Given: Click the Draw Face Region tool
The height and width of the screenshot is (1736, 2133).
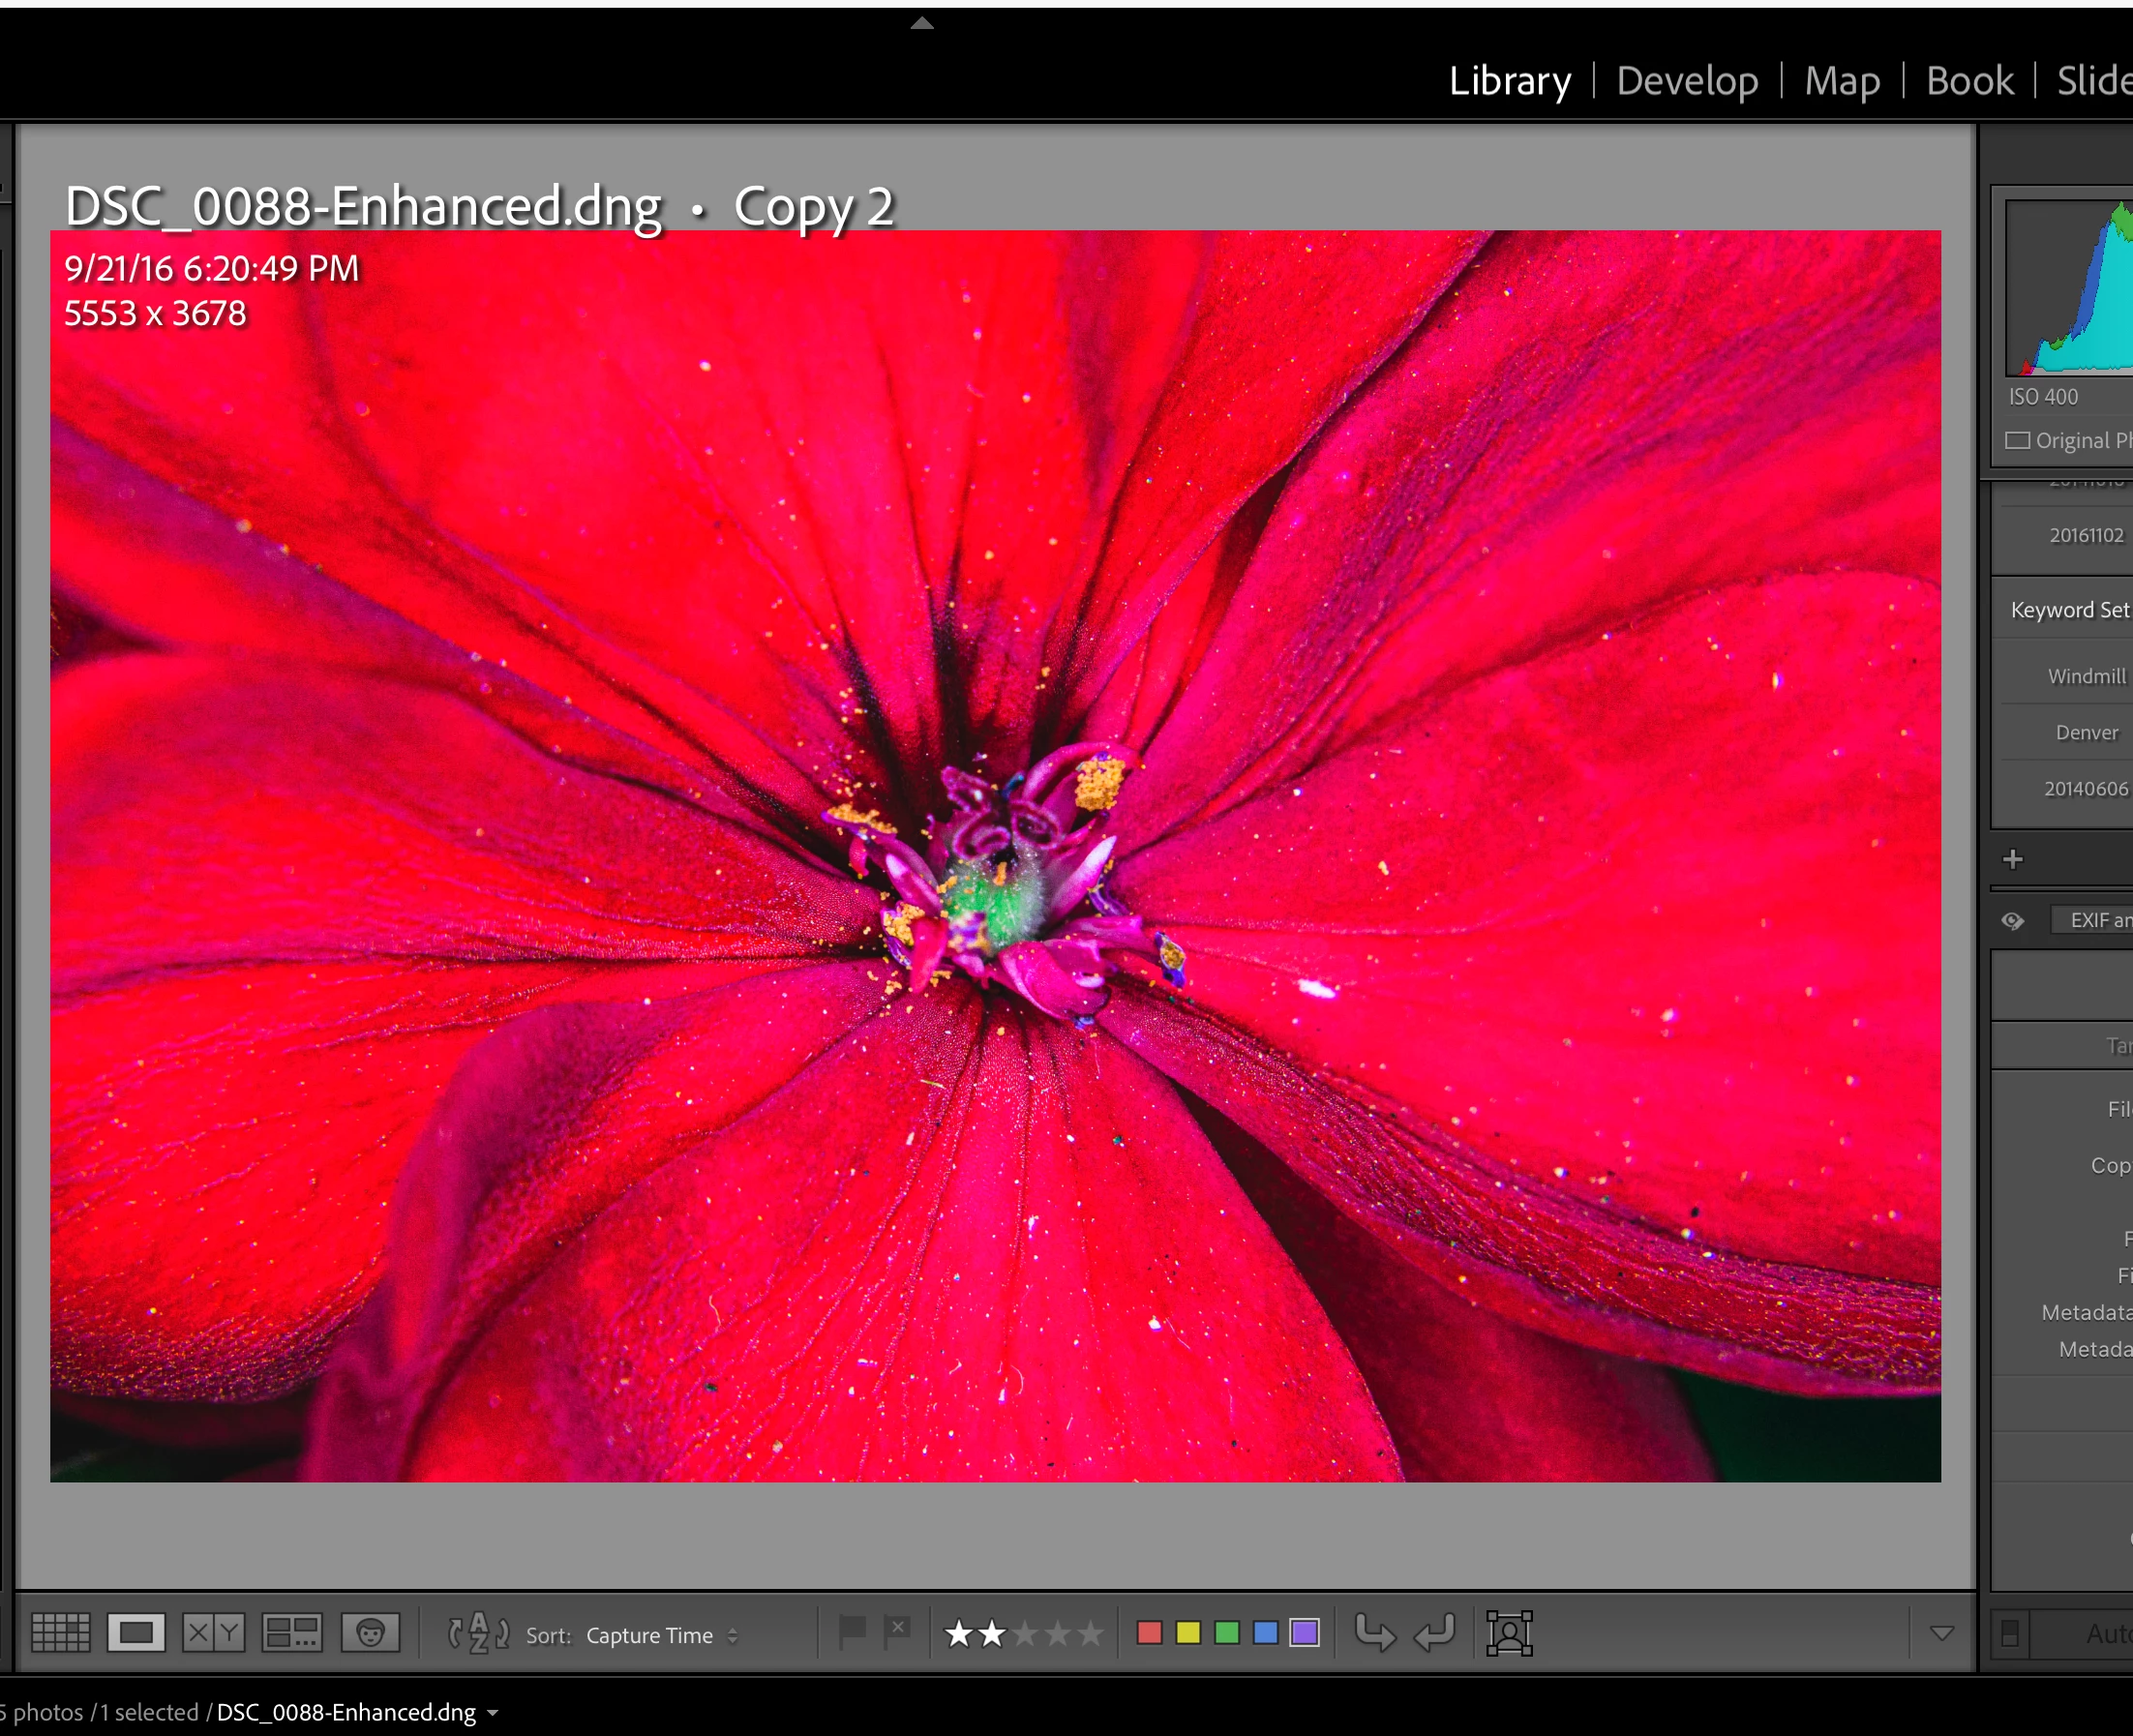Looking at the screenshot, I should [1508, 1633].
